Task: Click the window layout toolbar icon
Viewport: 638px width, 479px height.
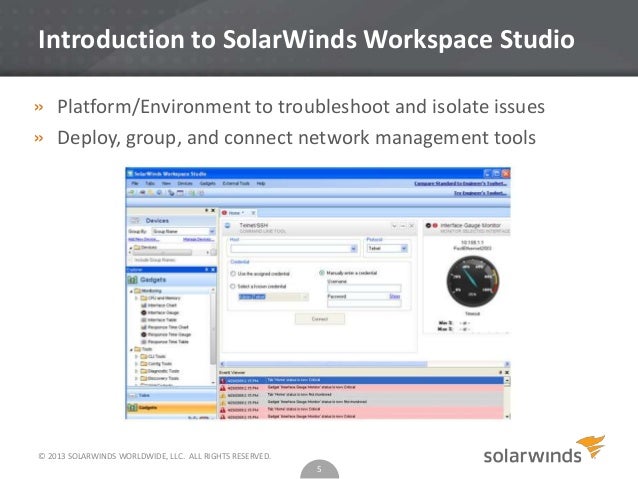Action: [180, 193]
